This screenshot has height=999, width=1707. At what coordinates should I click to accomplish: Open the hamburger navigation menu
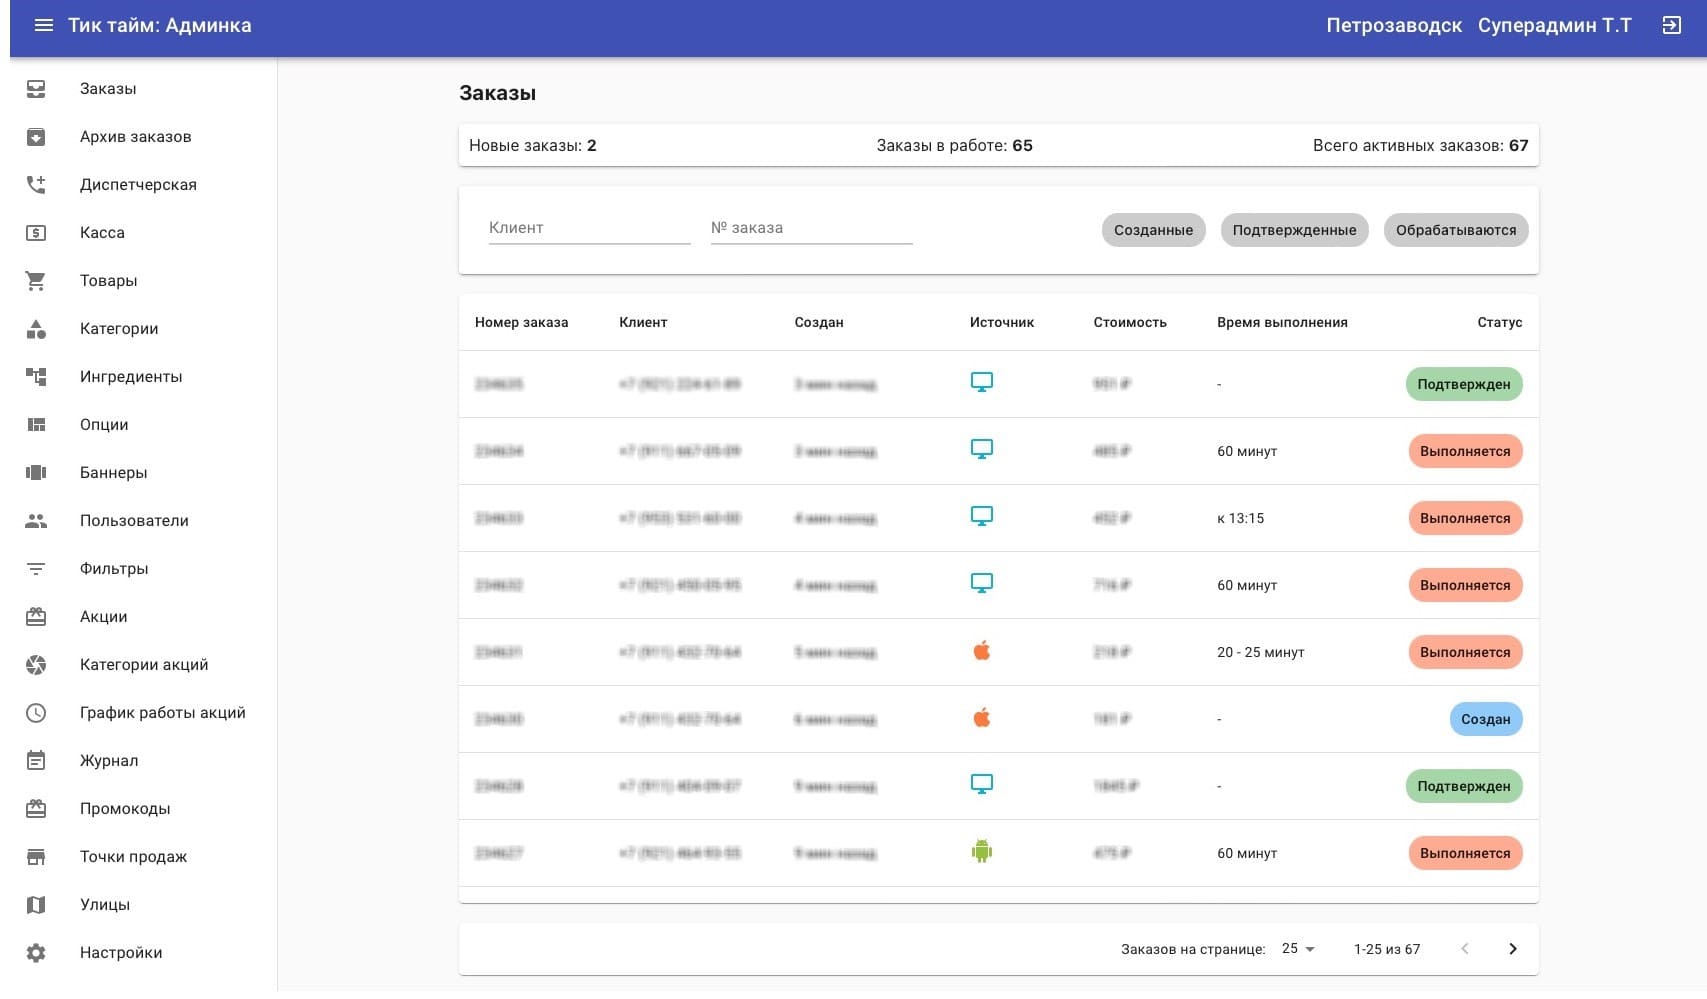click(x=43, y=26)
